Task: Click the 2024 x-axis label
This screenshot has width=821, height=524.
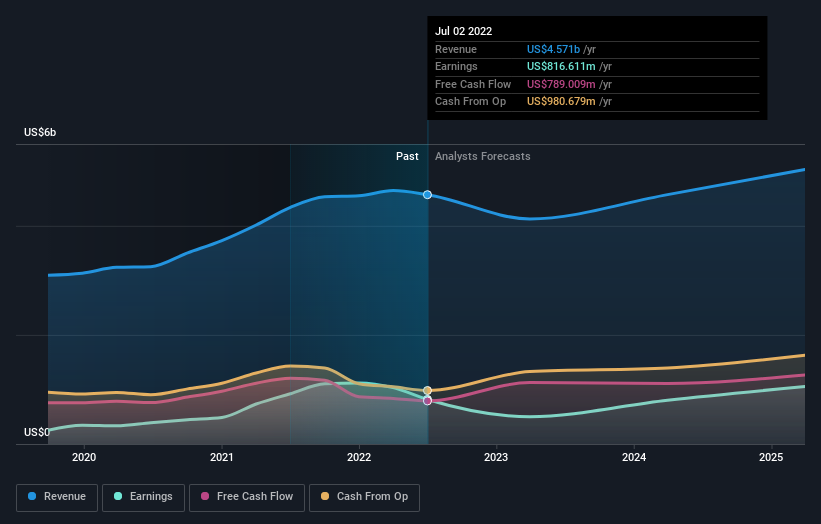Action: (634, 458)
